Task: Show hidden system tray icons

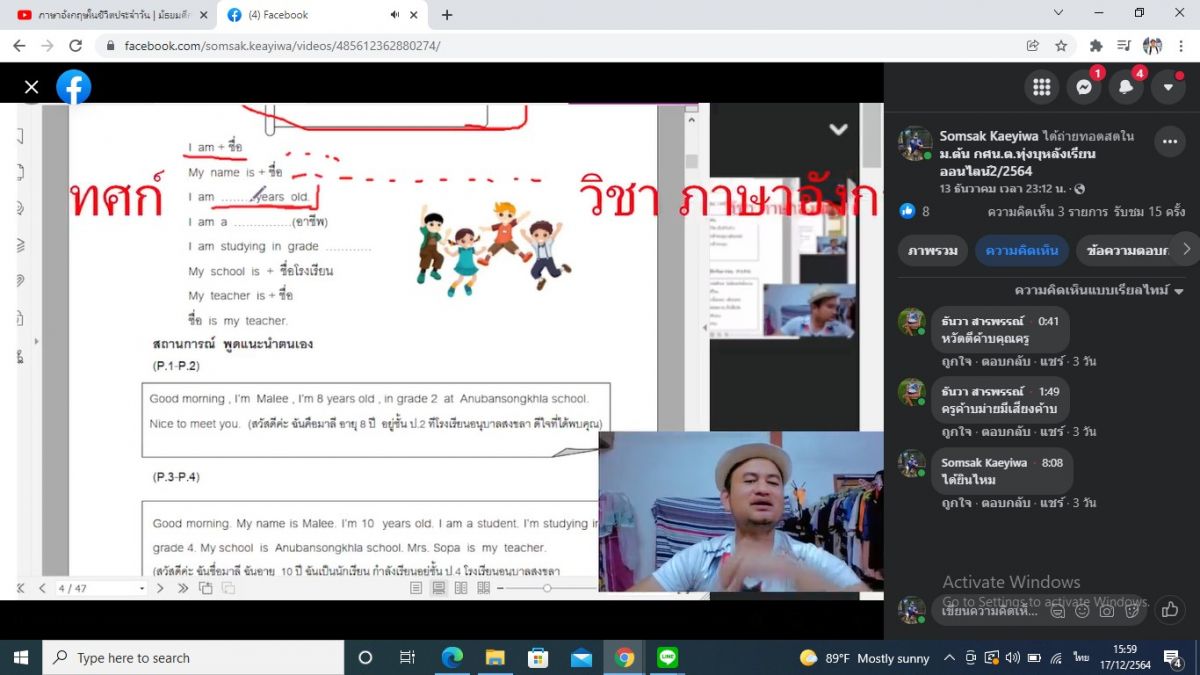Action: coord(949,658)
